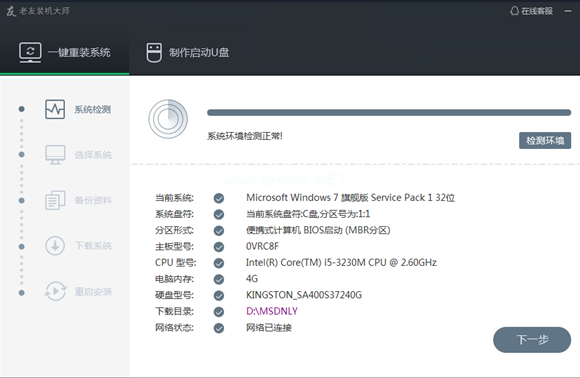Click the 检测环境 button
The width and height of the screenshot is (580, 378).
pos(545,141)
